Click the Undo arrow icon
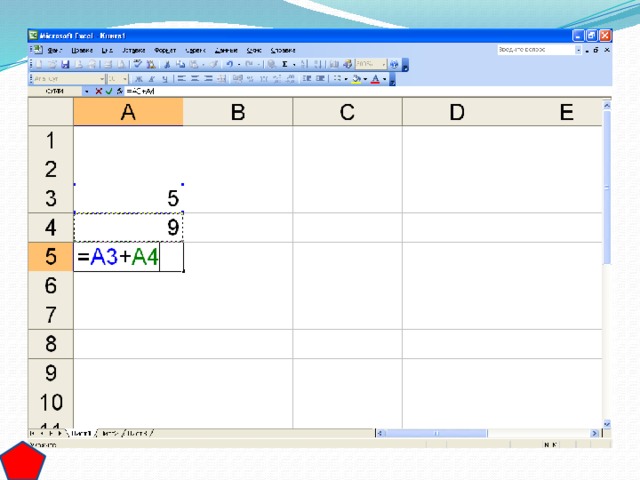The height and width of the screenshot is (480, 640). pyautogui.click(x=229, y=64)
